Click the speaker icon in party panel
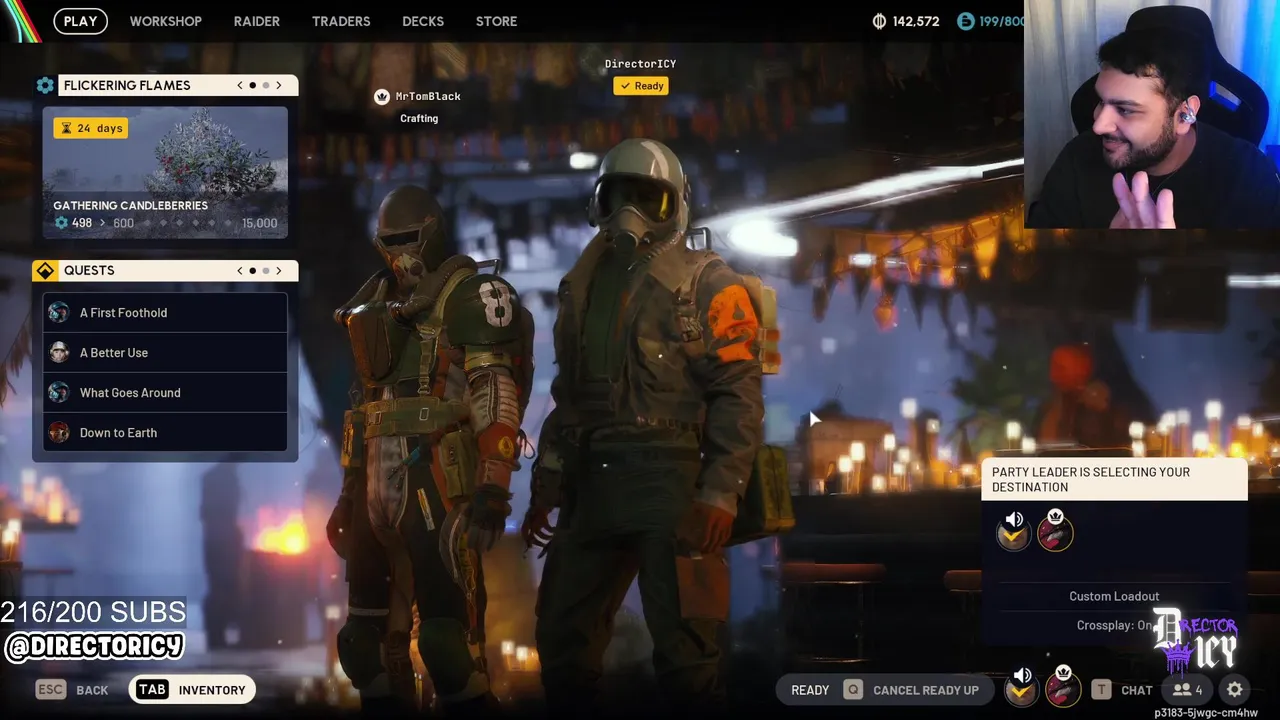This screenshot has height=720, width=1280. [x=1014, y=519]
